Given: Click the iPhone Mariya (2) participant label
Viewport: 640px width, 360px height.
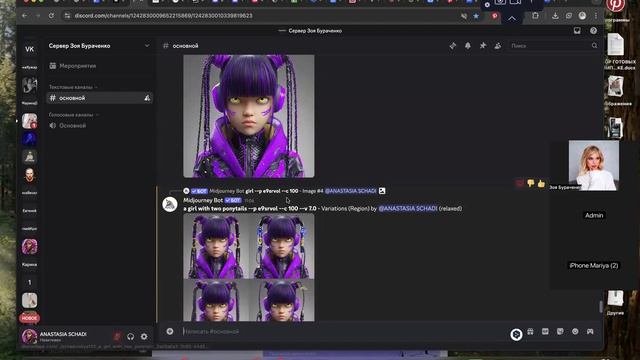Looking at the screenshot, I should click(594, 265).
